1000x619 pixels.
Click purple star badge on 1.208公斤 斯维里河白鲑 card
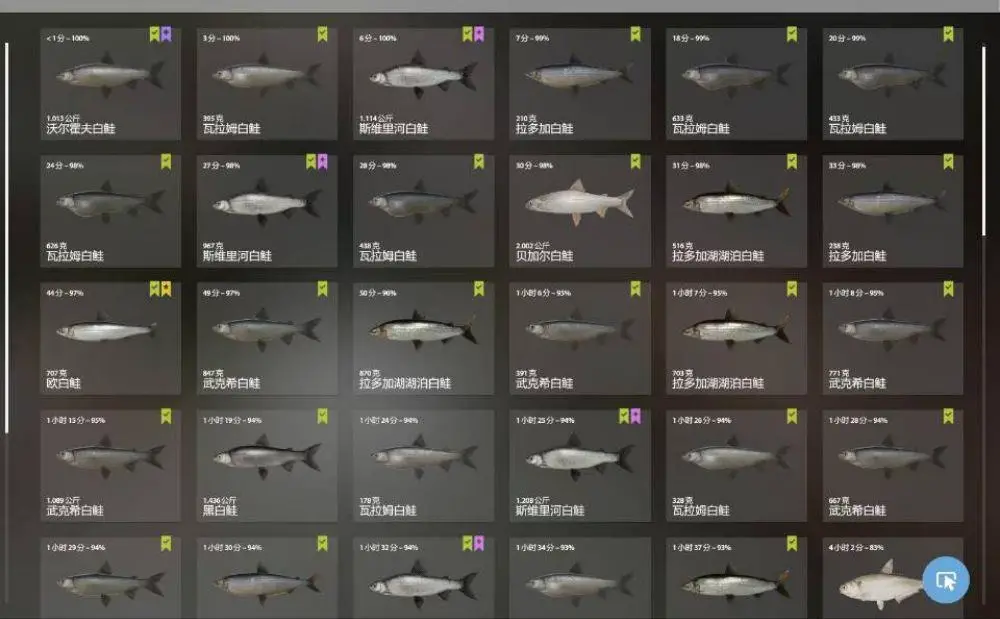point(636,416)
